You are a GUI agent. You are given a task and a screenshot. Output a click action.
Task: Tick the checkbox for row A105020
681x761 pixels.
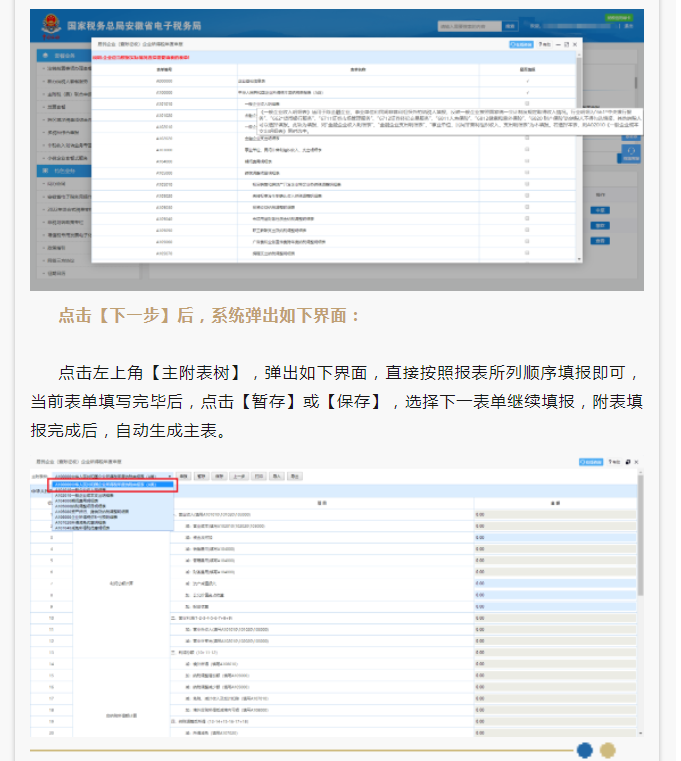[x=527, y=196]
